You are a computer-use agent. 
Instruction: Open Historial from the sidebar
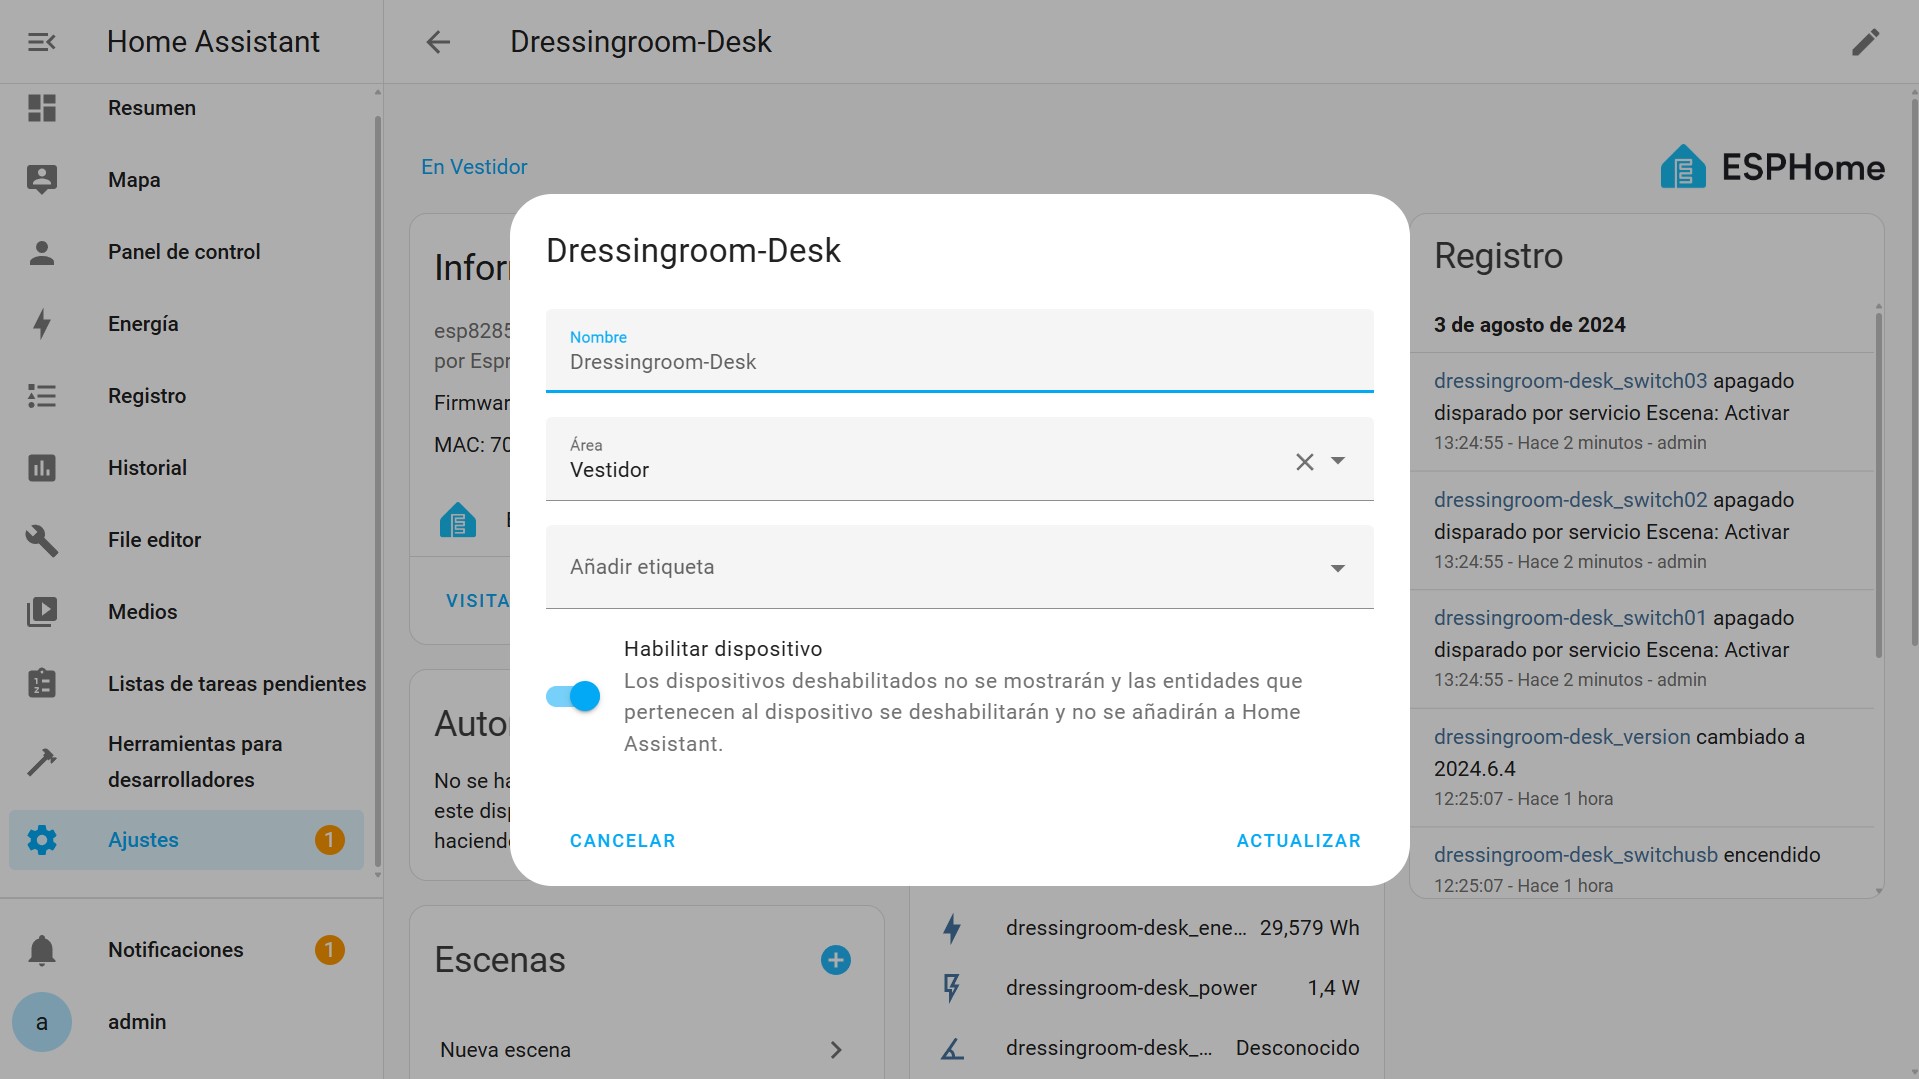pos(147,468)
